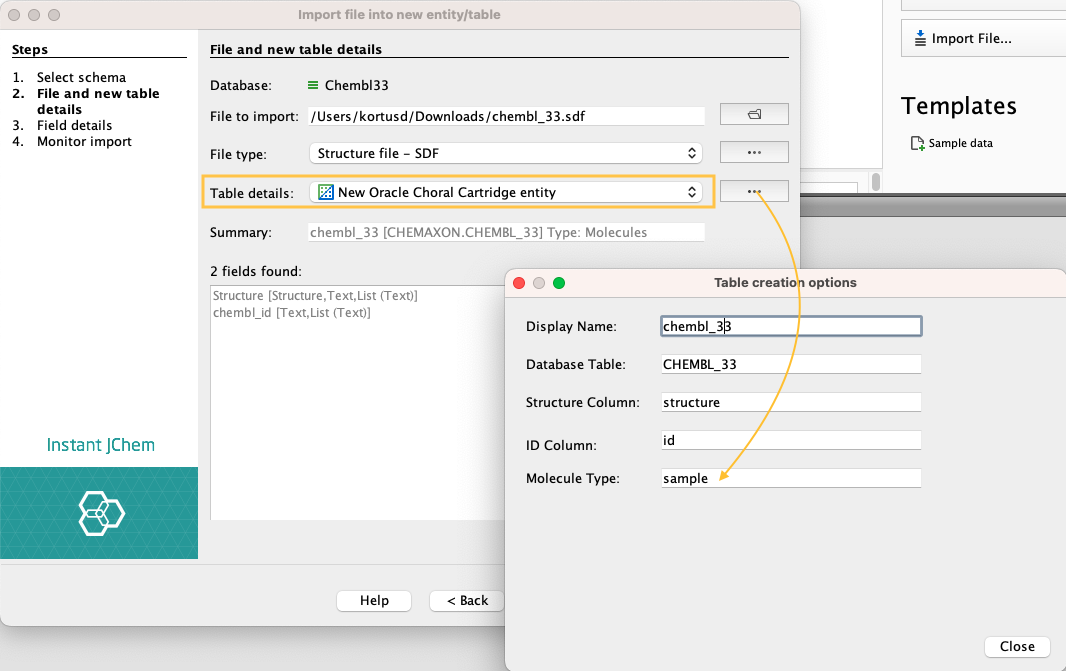
Task: Click the Import File icon in right panel
Action: tap(922, 38)
